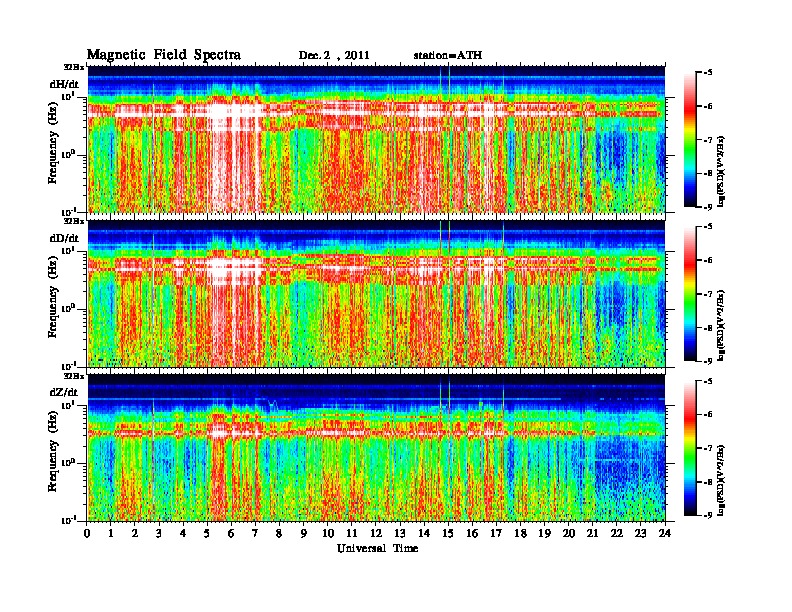The height and width of the screenshot is (612, 792).
Task: Click the "-9" tick on dZ/dt color bar
Action: (708, 515)
